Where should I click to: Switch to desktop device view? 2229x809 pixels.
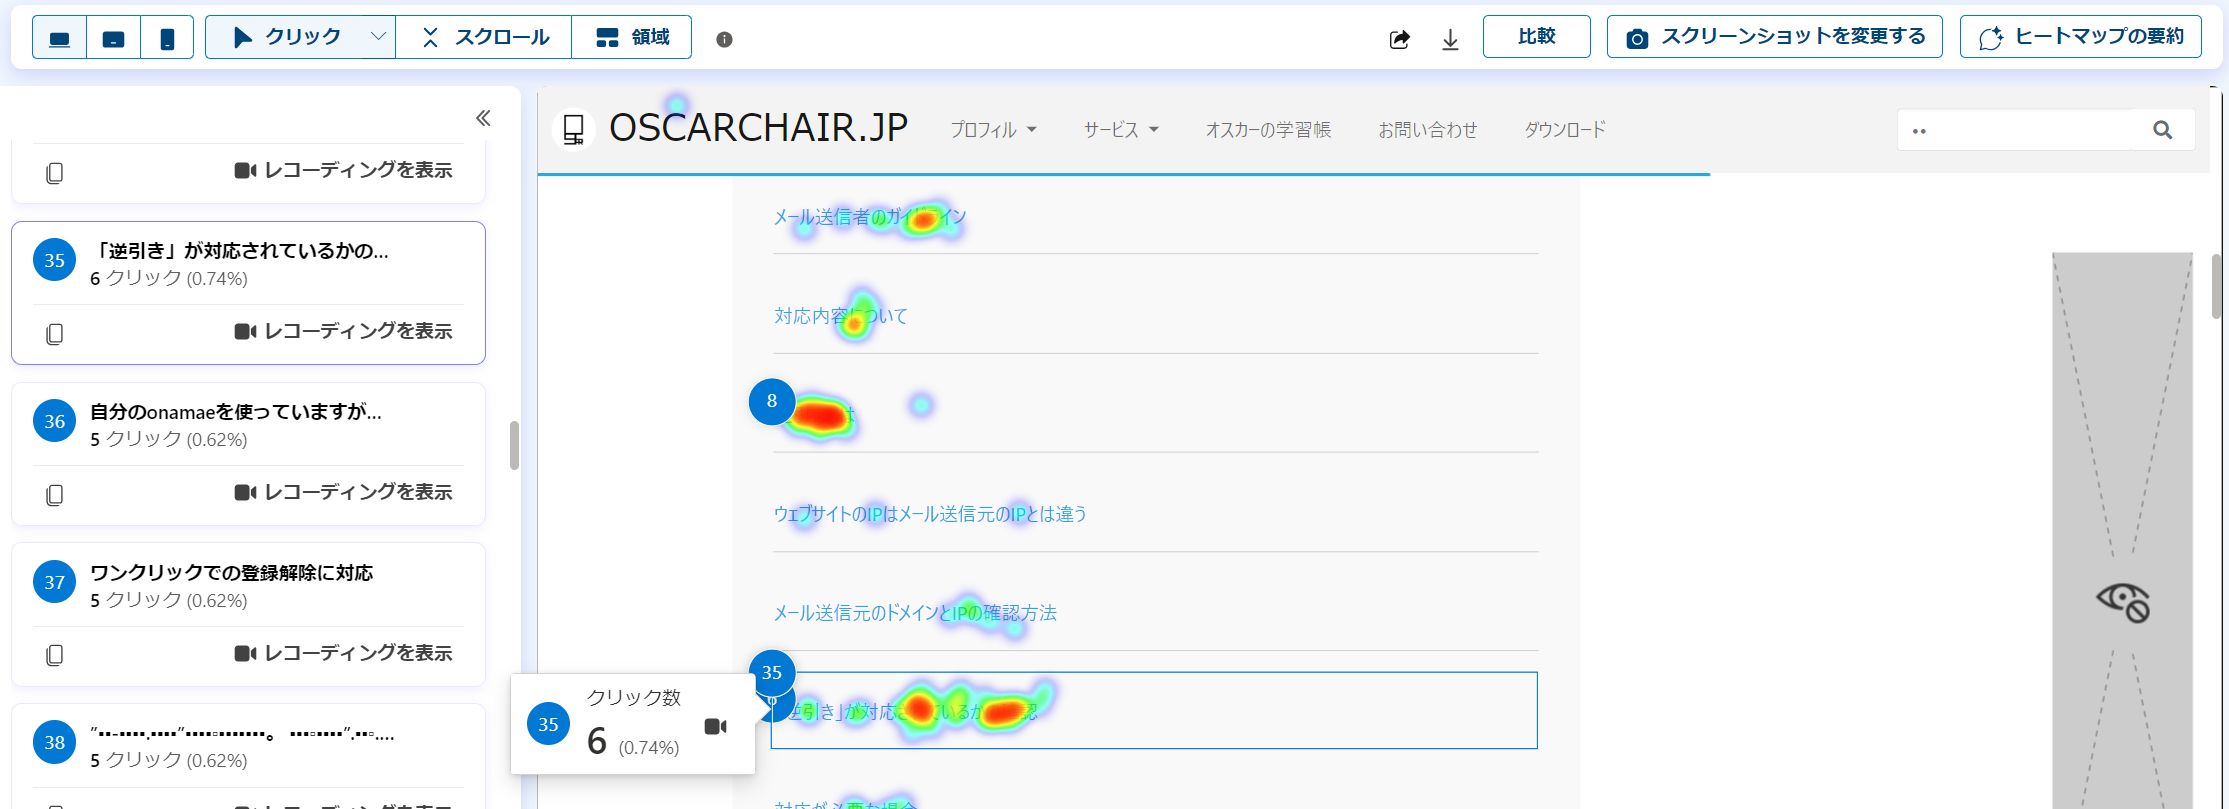pos(60,38)
